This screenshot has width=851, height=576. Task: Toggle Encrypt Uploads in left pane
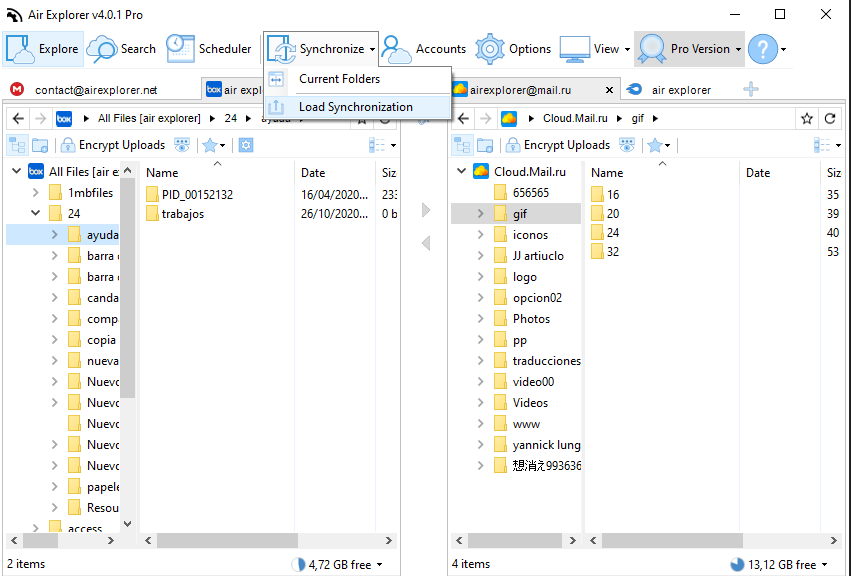coord(113,145)
